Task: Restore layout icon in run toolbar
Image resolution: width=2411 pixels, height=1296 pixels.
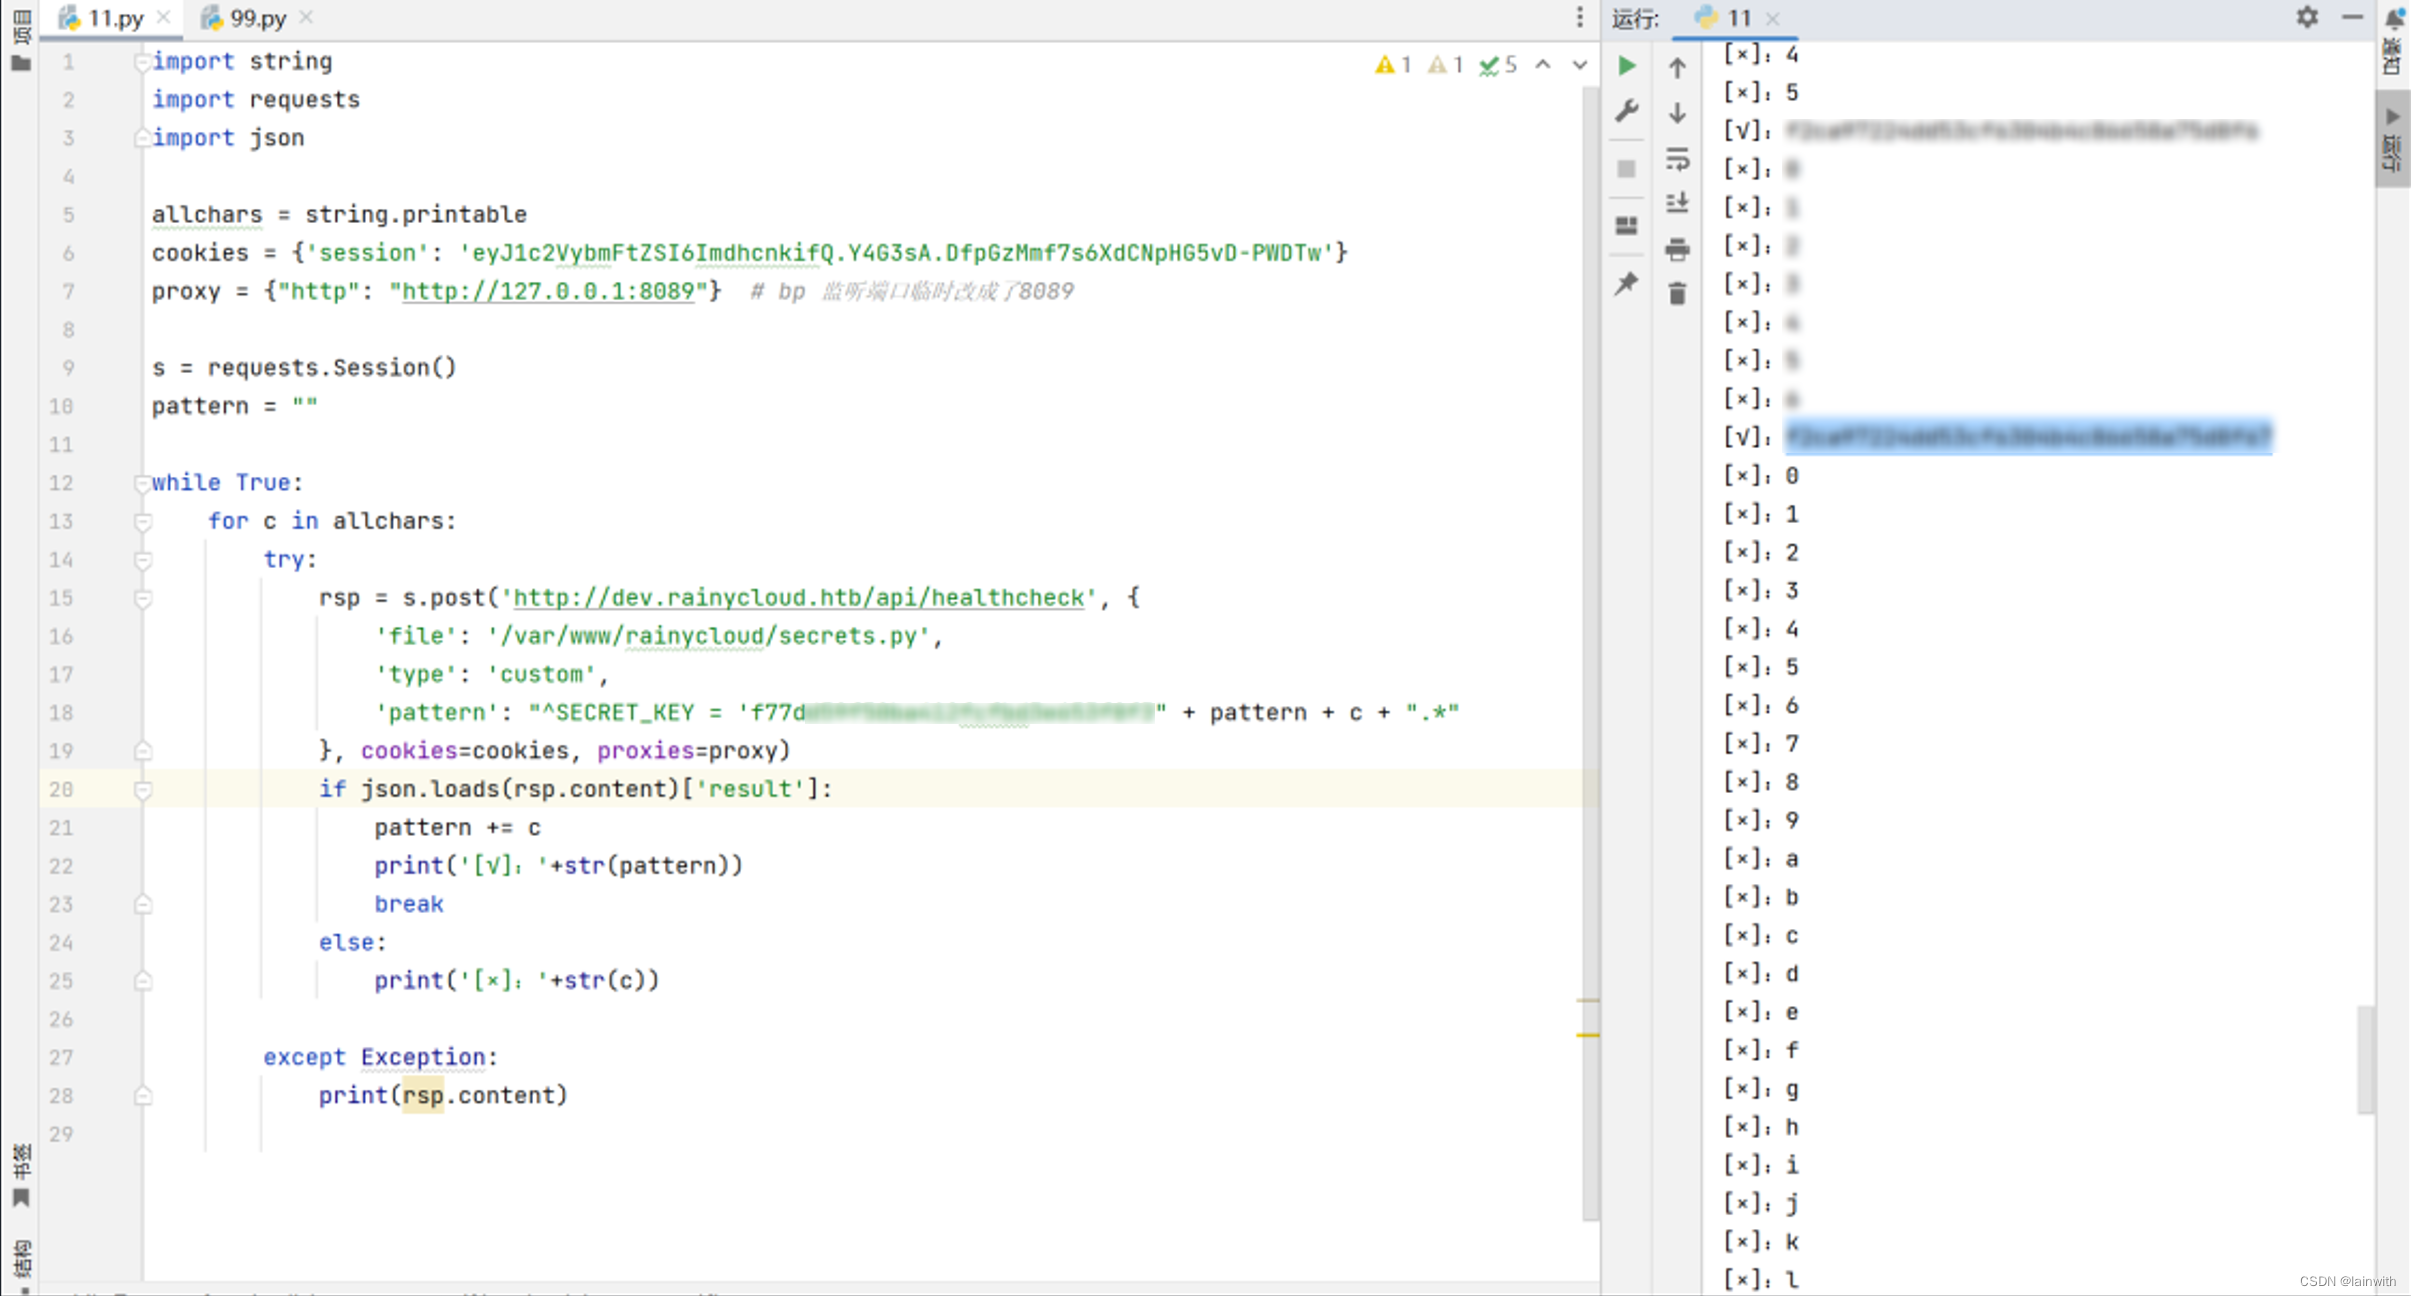Action: [1627, 225]
